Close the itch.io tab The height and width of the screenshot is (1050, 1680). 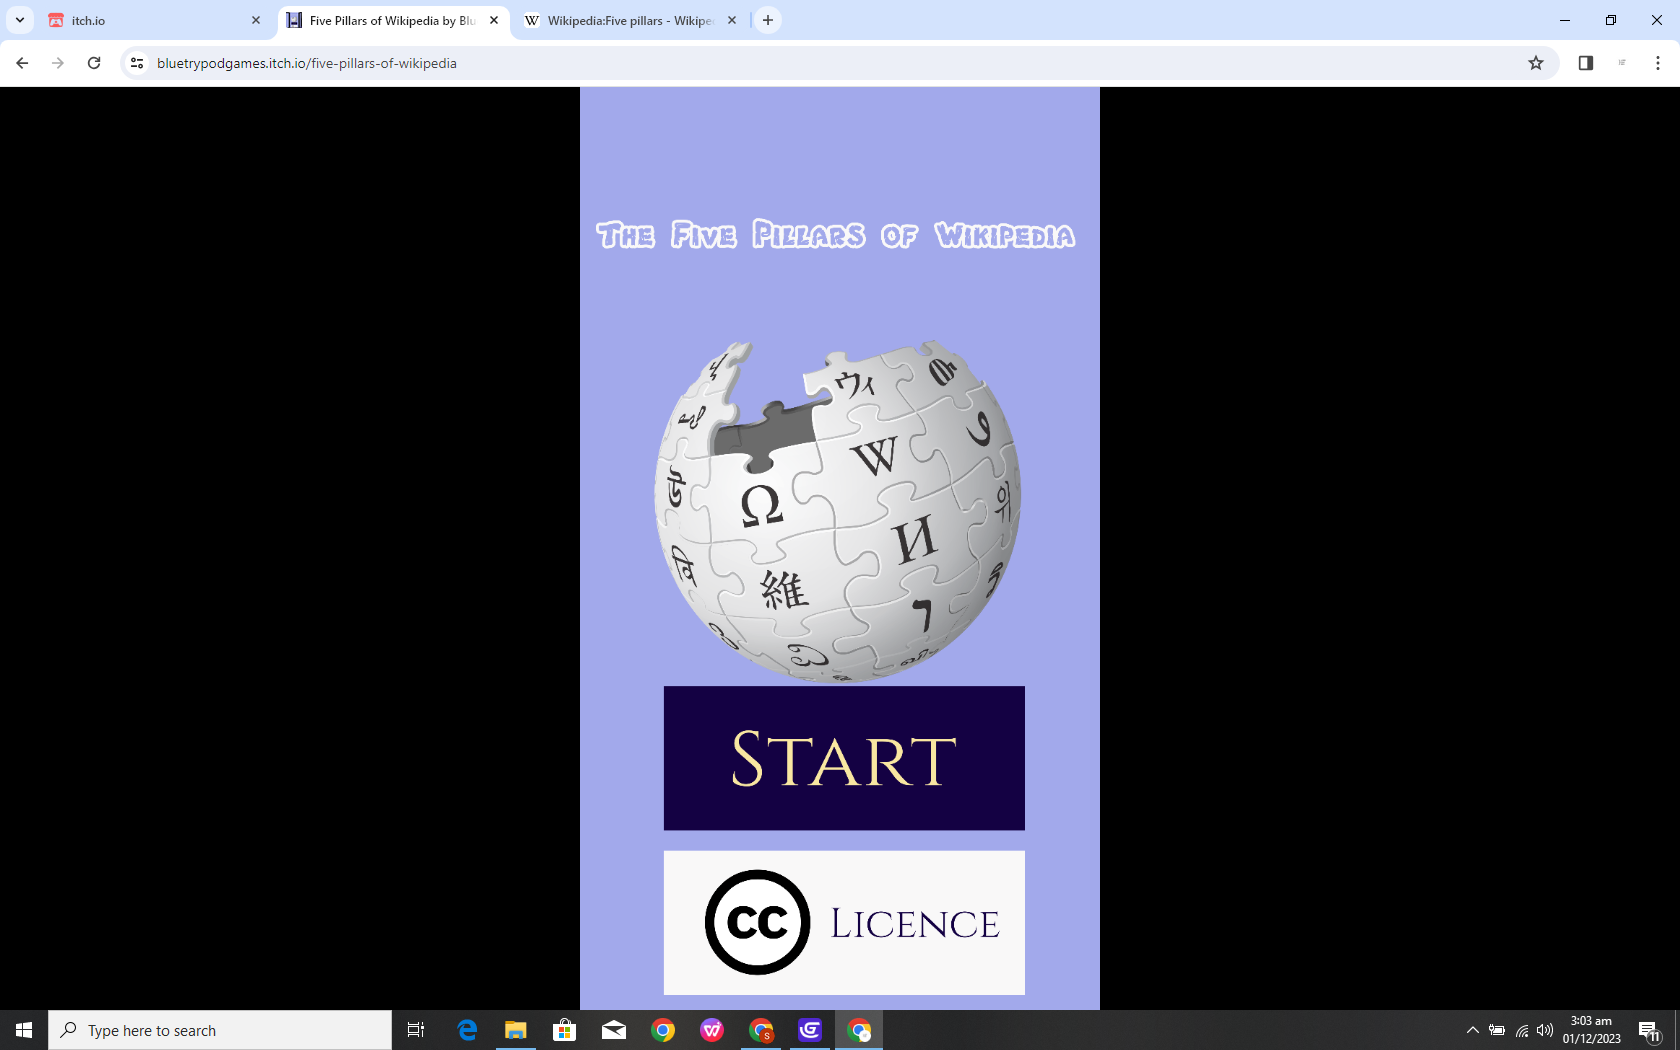point(256,20)
